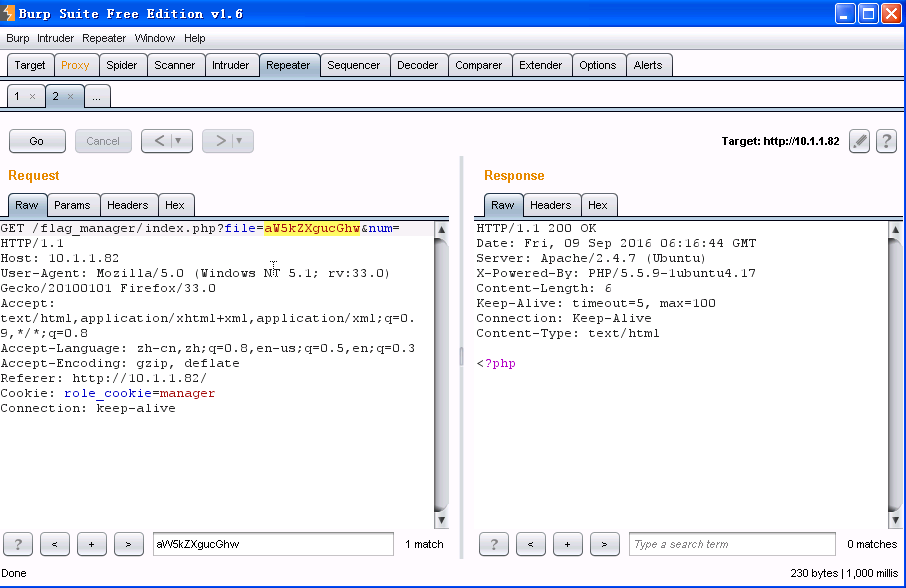Click the <?php text in the response
Viewport: 906px width, 588px height.
click(x=496, y=363)
